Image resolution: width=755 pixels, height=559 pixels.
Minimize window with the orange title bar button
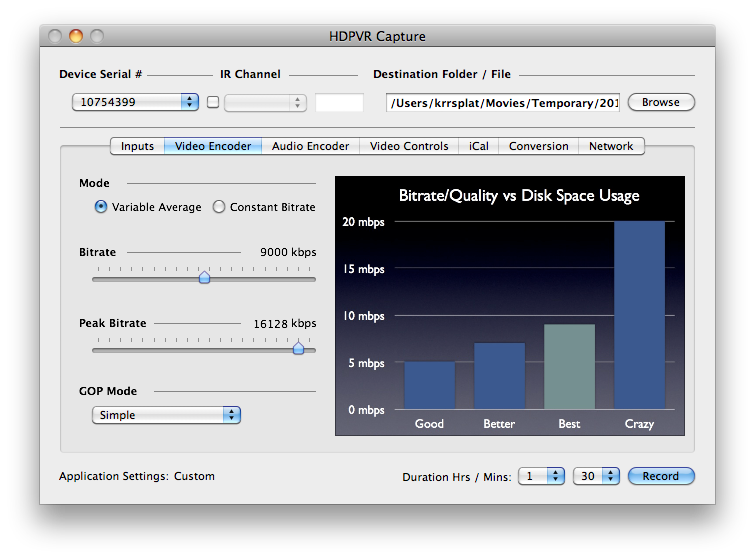(x=76, y=36)
